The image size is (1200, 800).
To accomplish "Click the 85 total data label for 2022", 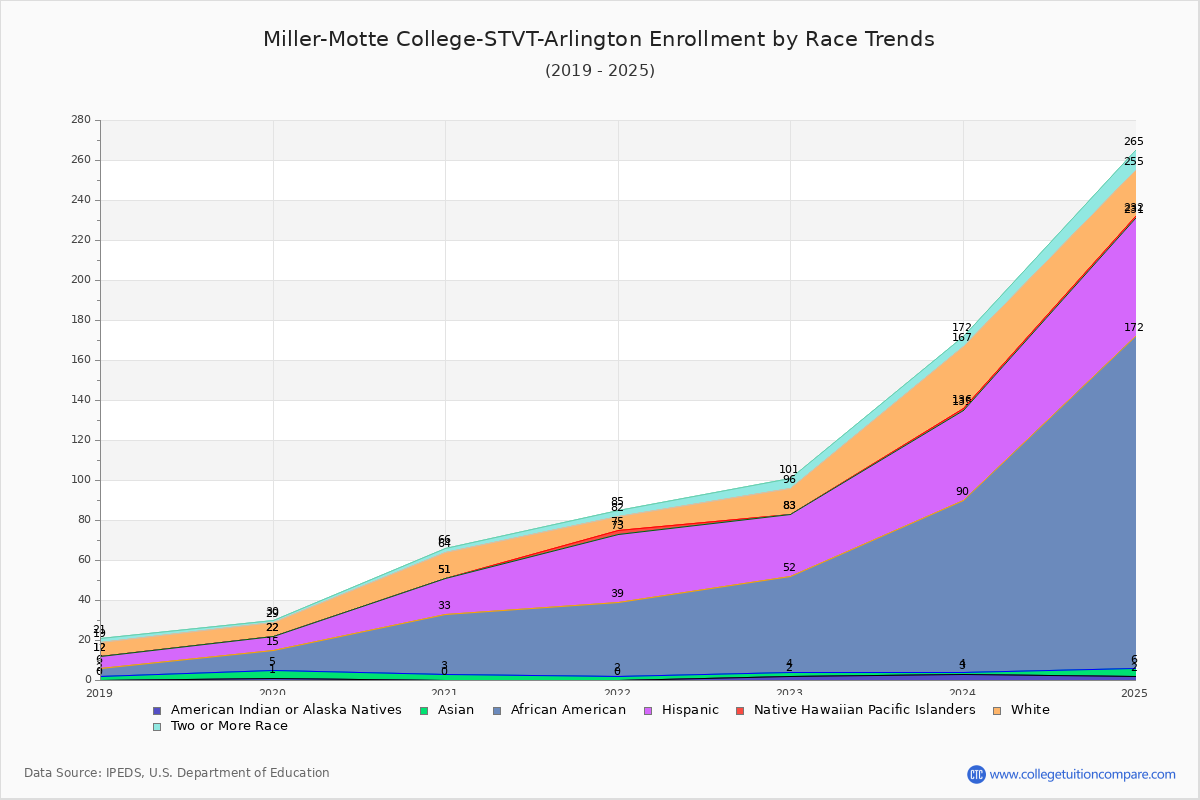I will (x=617, y=502).
